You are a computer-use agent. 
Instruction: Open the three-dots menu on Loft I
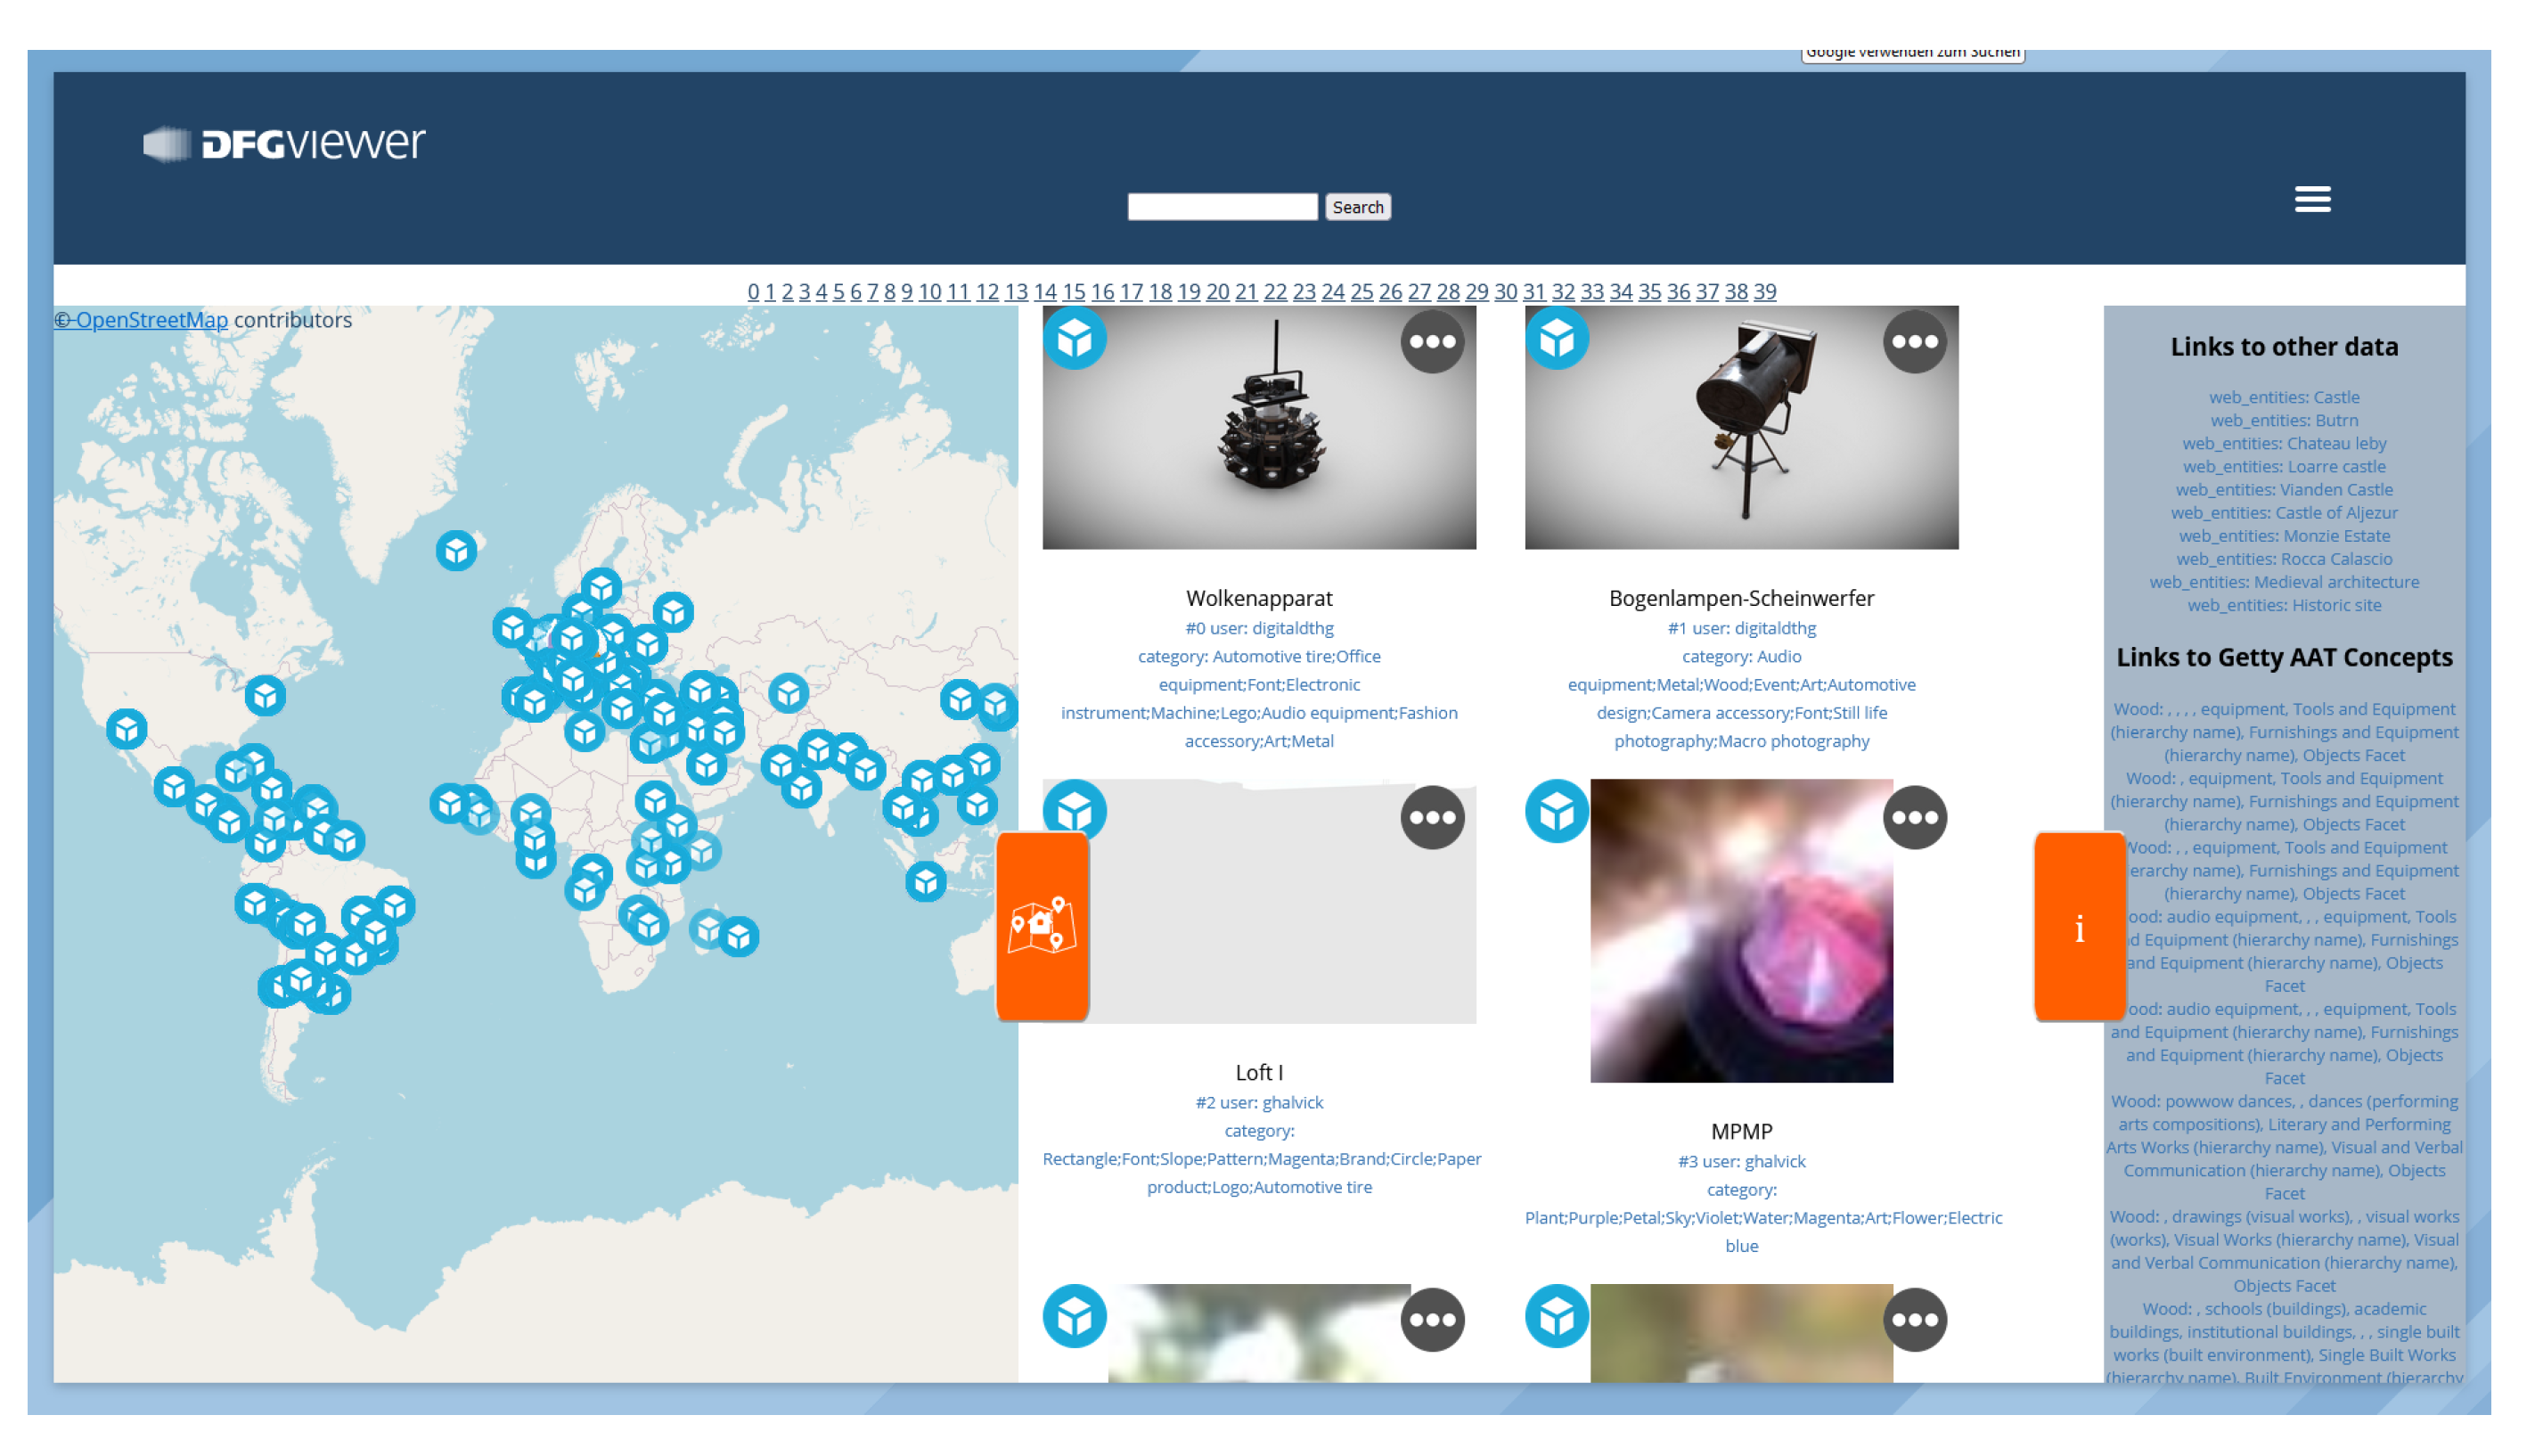tap(1432, 817)
